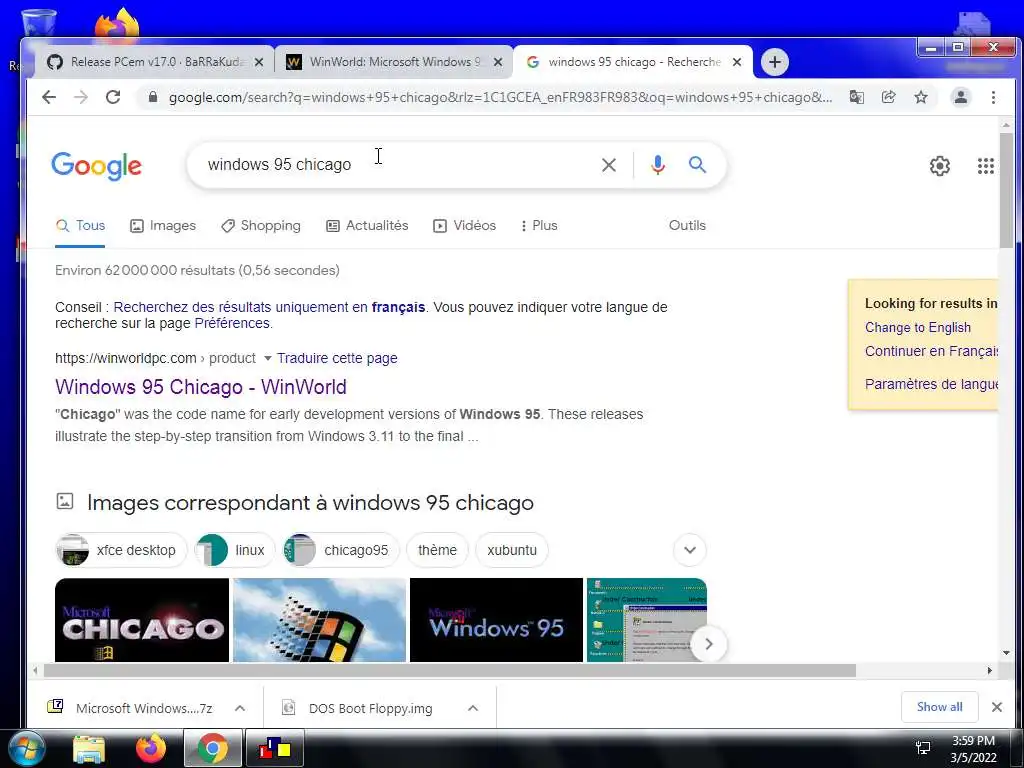View site security lock information
The width and height of the screenshot is (1024, 768).
click(x=153, y=97)
